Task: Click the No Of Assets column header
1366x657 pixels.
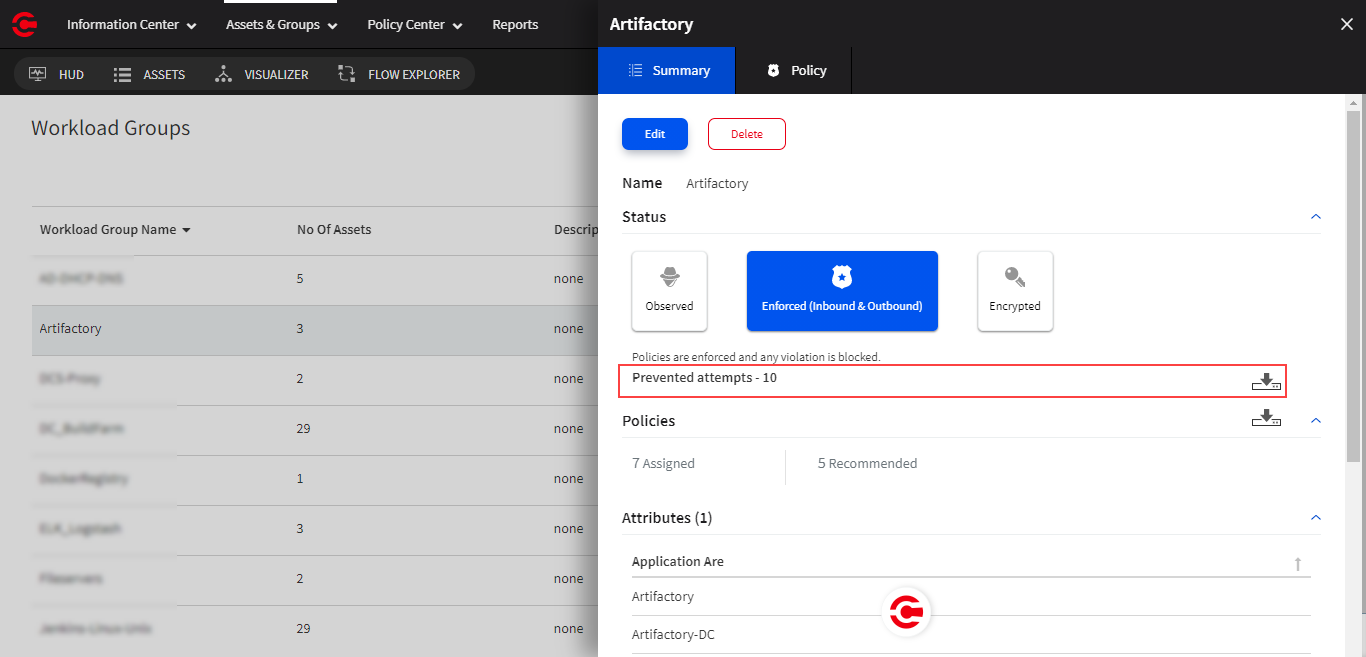Action: coord(334,230)
